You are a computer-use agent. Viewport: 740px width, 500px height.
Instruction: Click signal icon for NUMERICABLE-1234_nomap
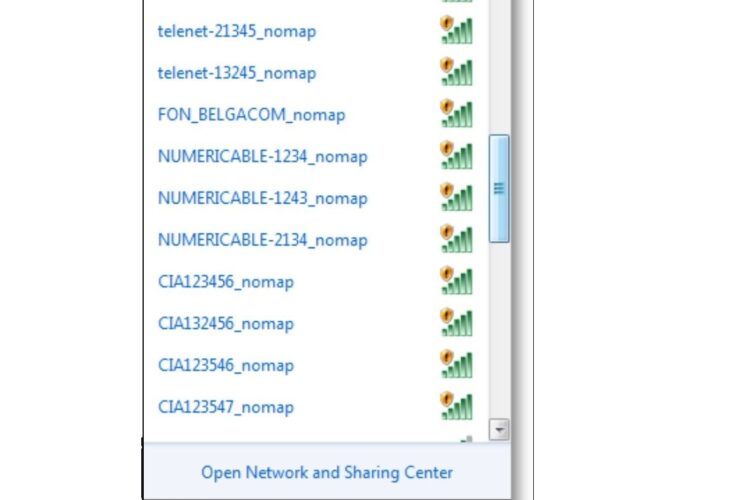[456, 155]
